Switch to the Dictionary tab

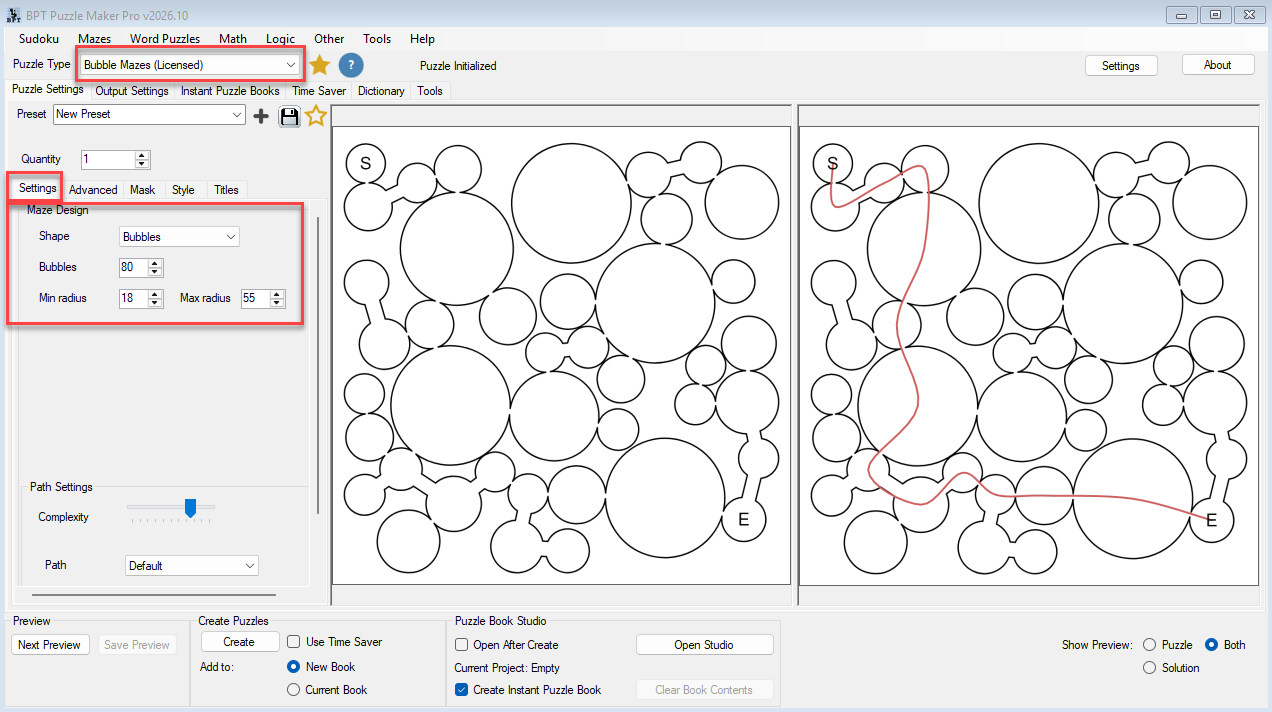click(381, 91)
